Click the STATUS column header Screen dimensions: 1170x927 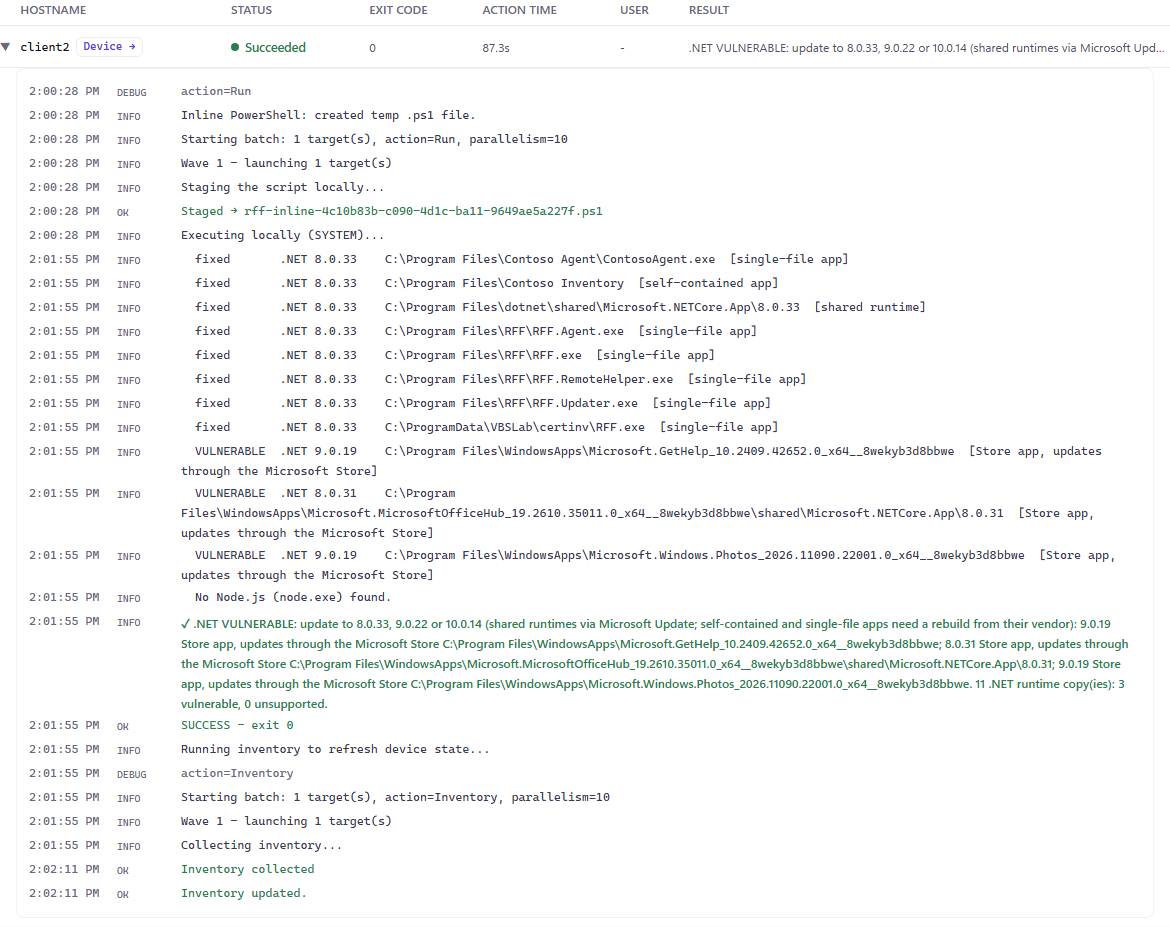[251, 10]
